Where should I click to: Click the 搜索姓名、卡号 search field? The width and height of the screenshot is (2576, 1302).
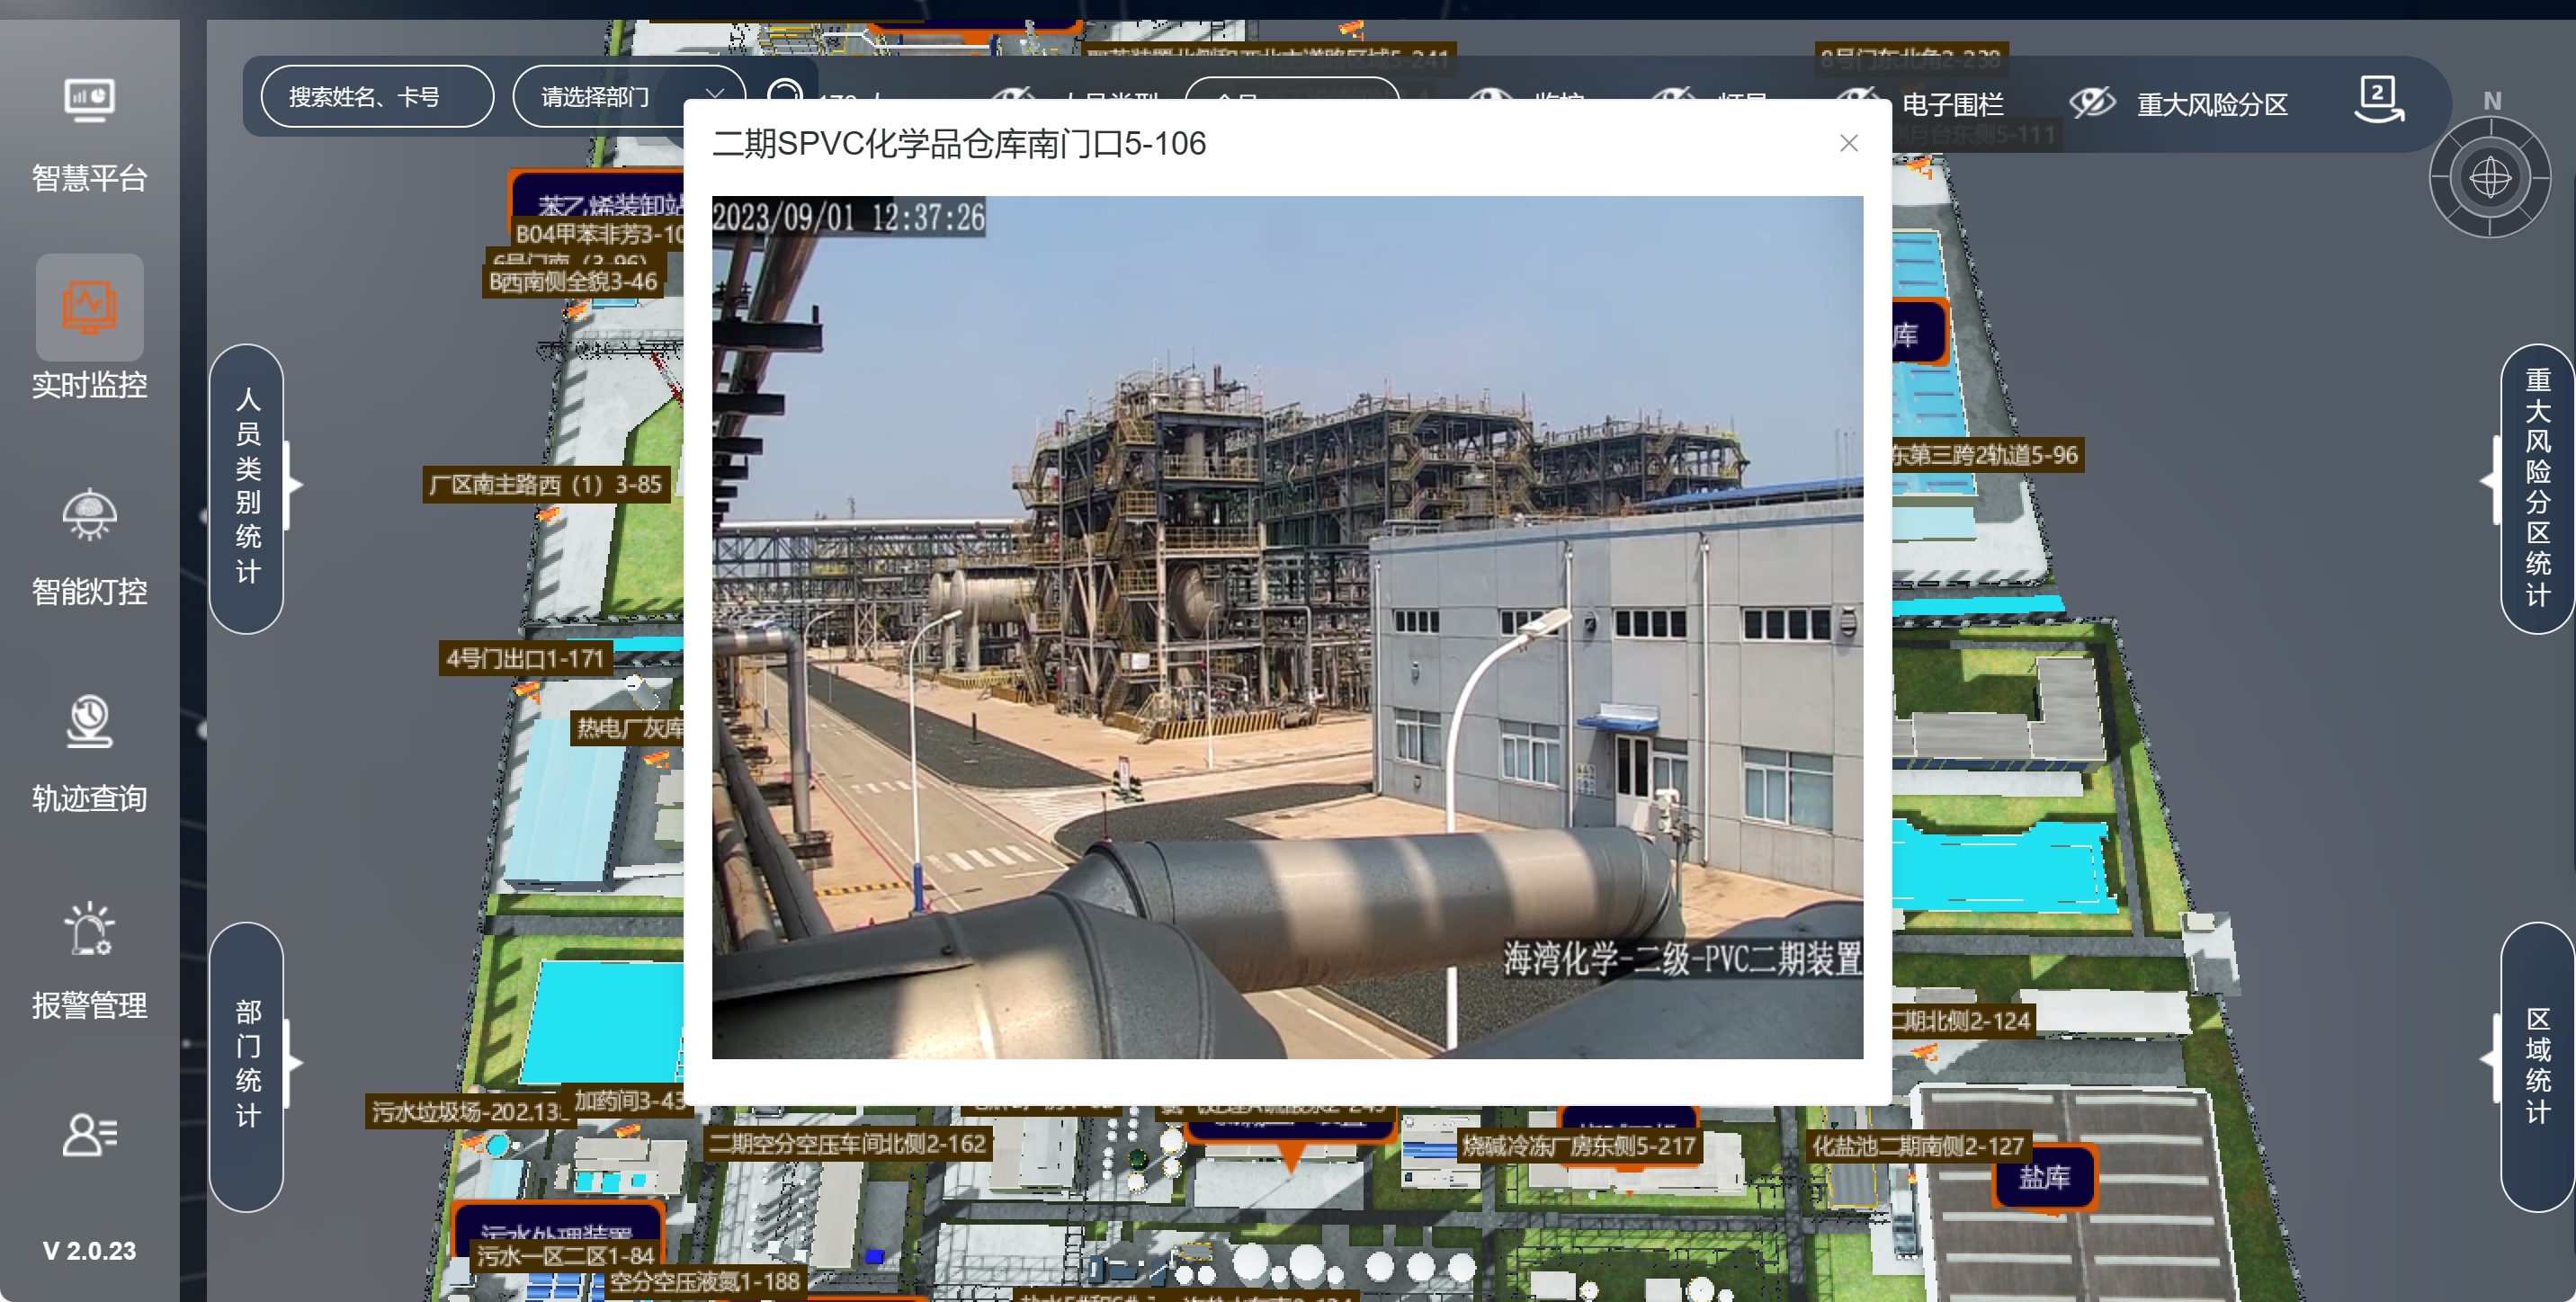pos(376,97)
